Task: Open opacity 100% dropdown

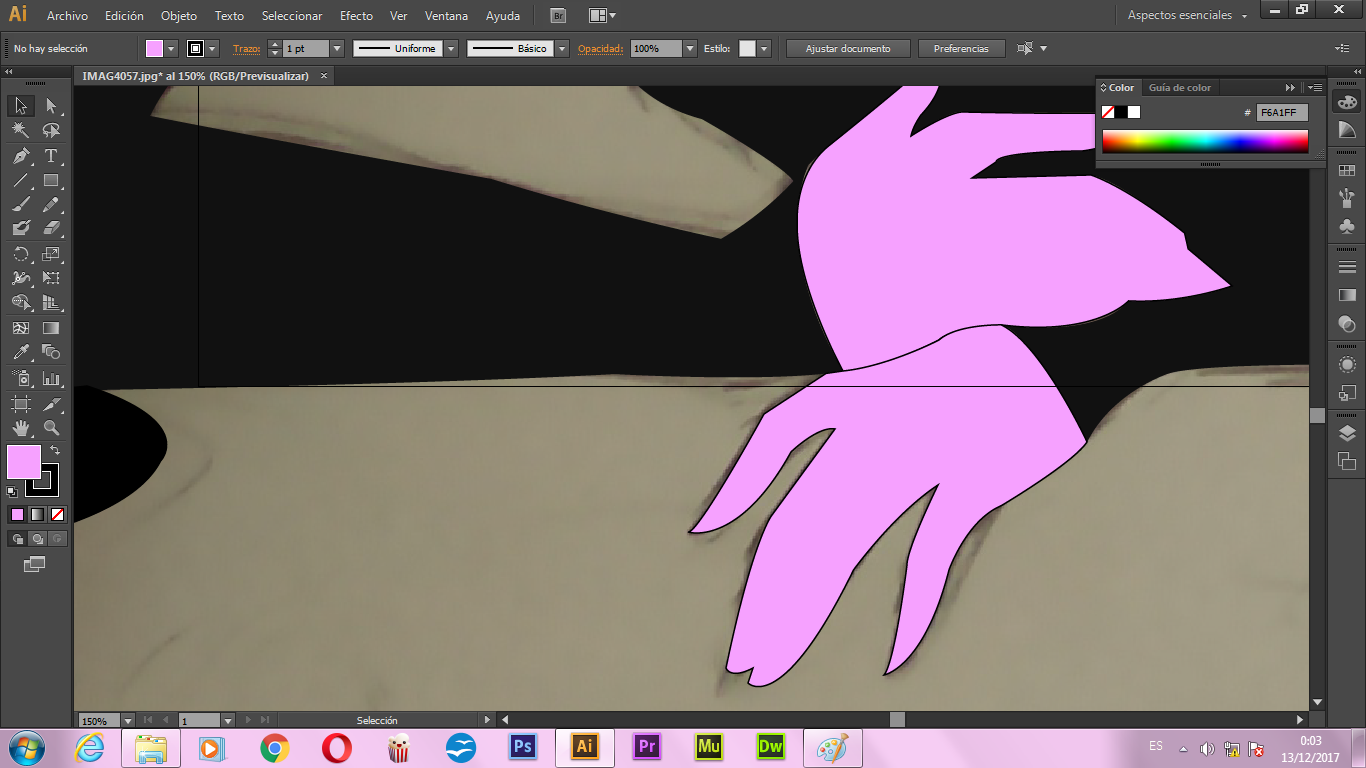Action: (690, 48)
